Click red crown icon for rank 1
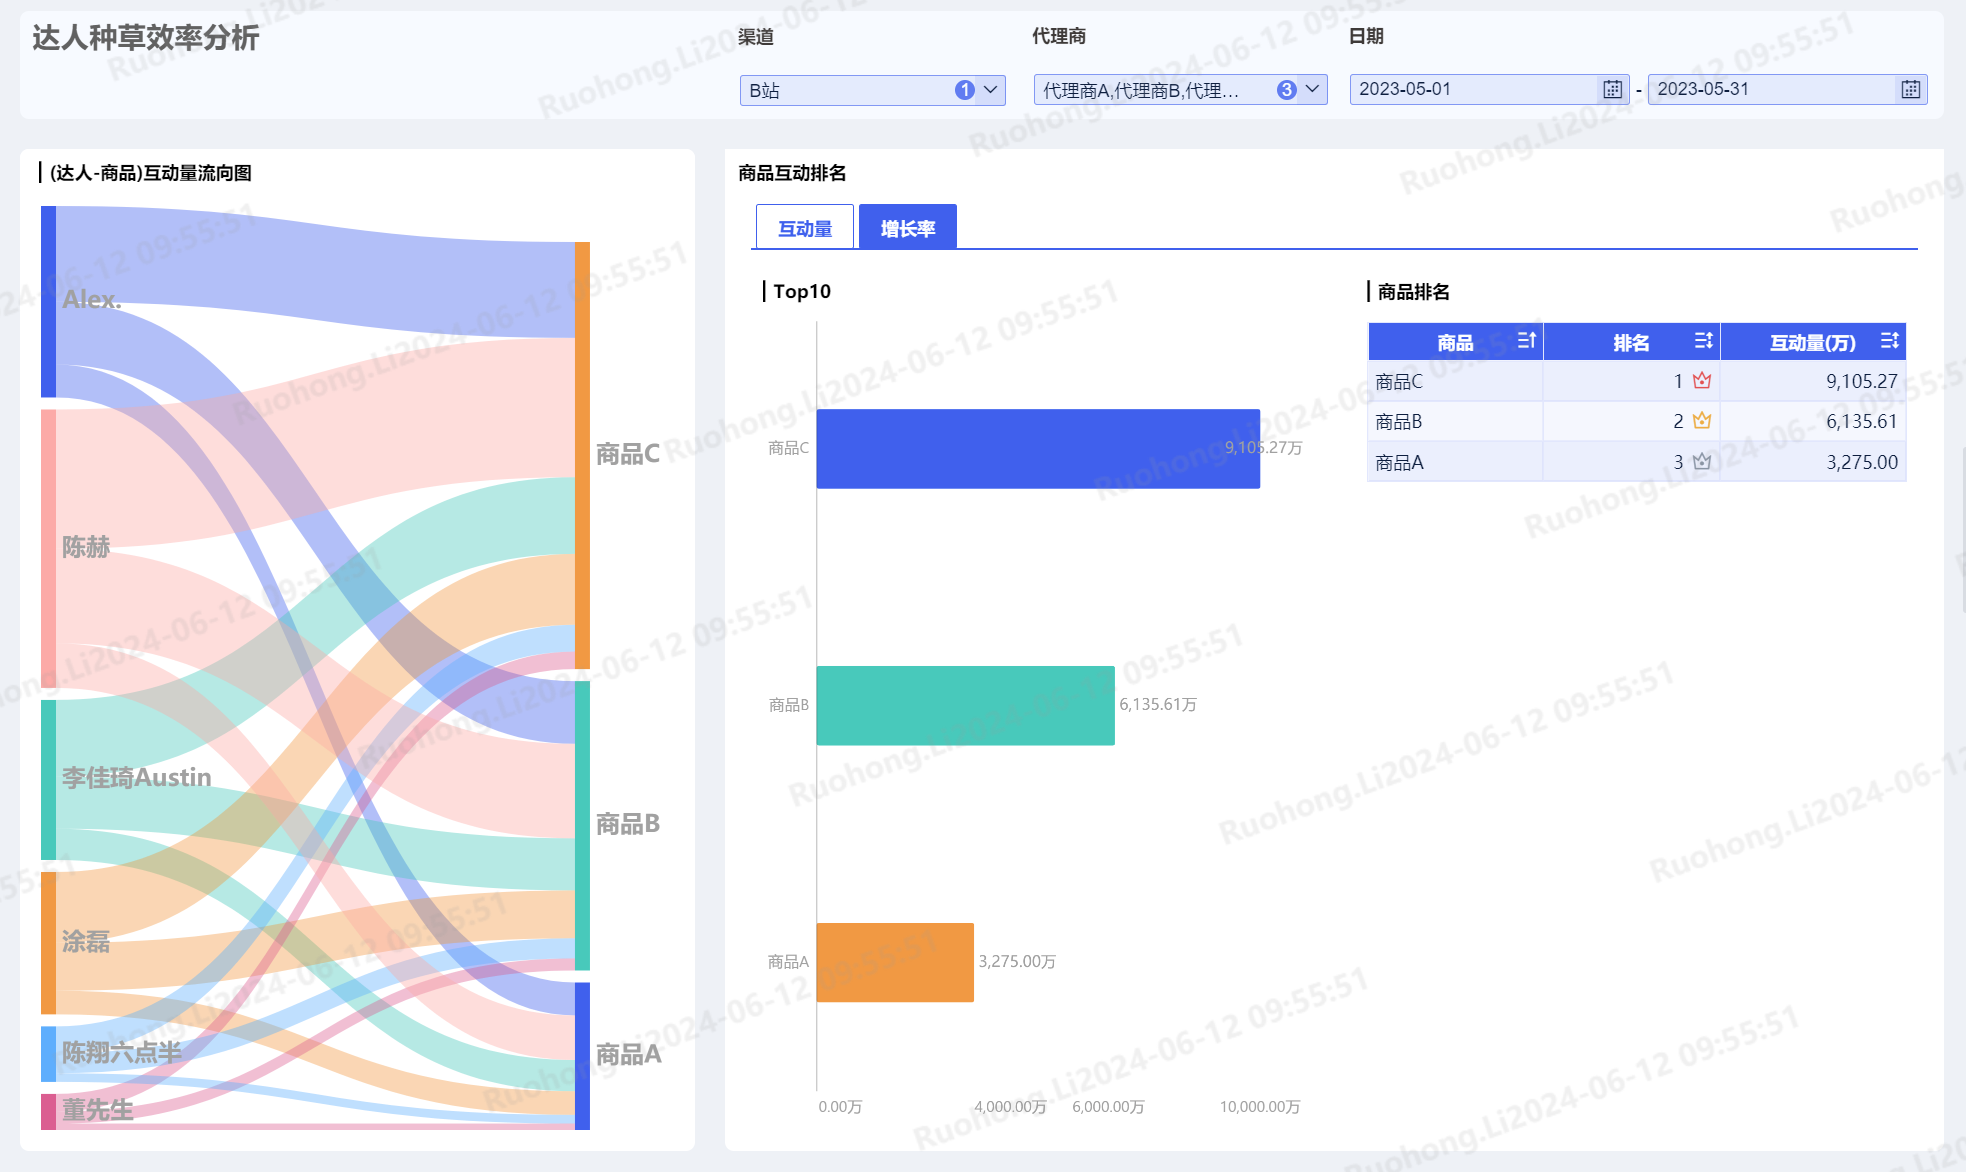 1702,380
